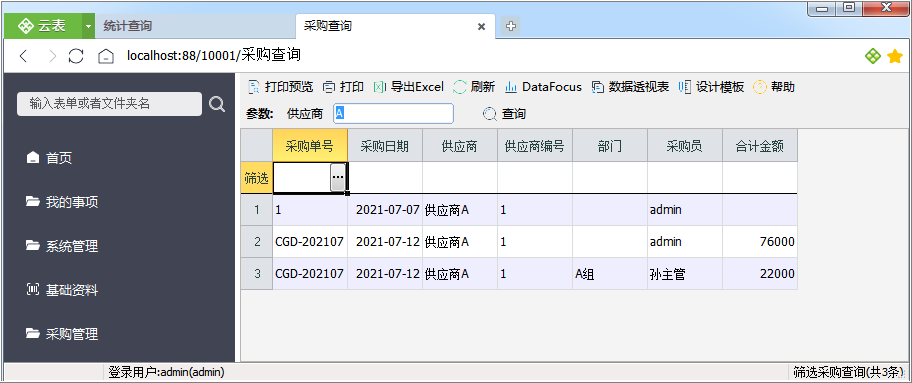Click amount 22000 cell
The width and height of the screenshot is (912, 383).
click(760, 274)
